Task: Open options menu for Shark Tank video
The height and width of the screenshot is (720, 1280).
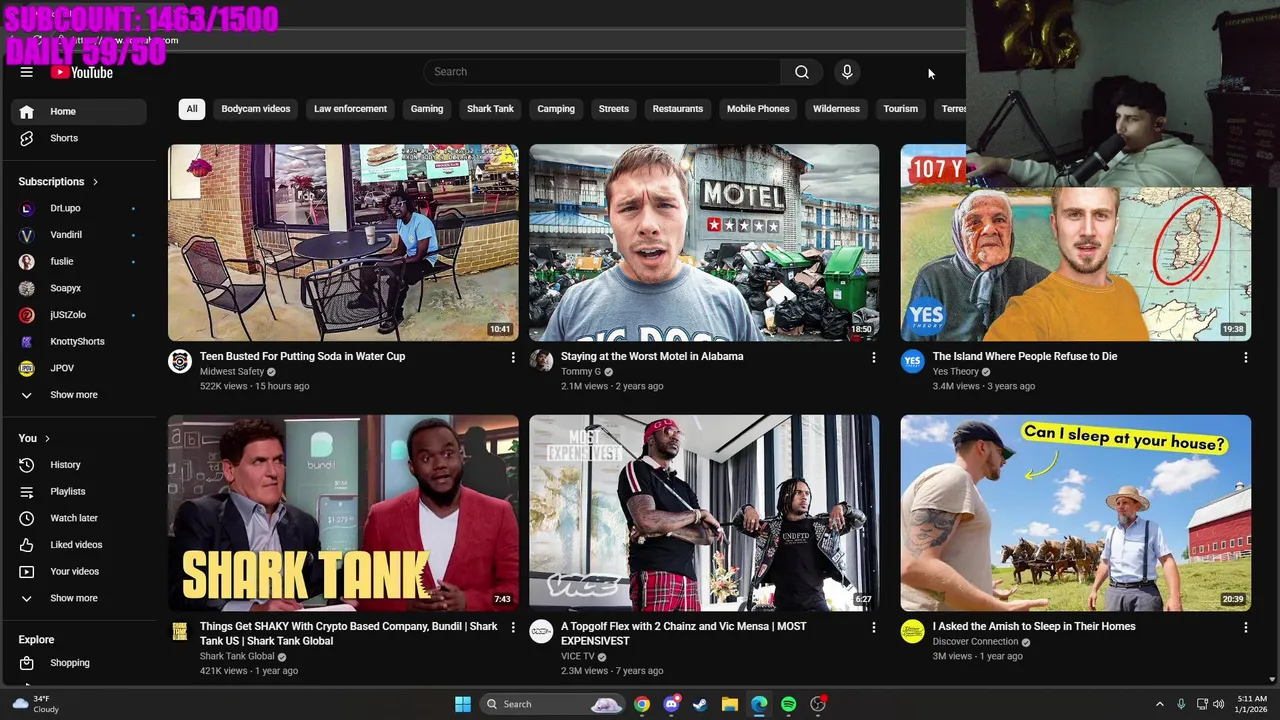Action: (x=513, y=627)
